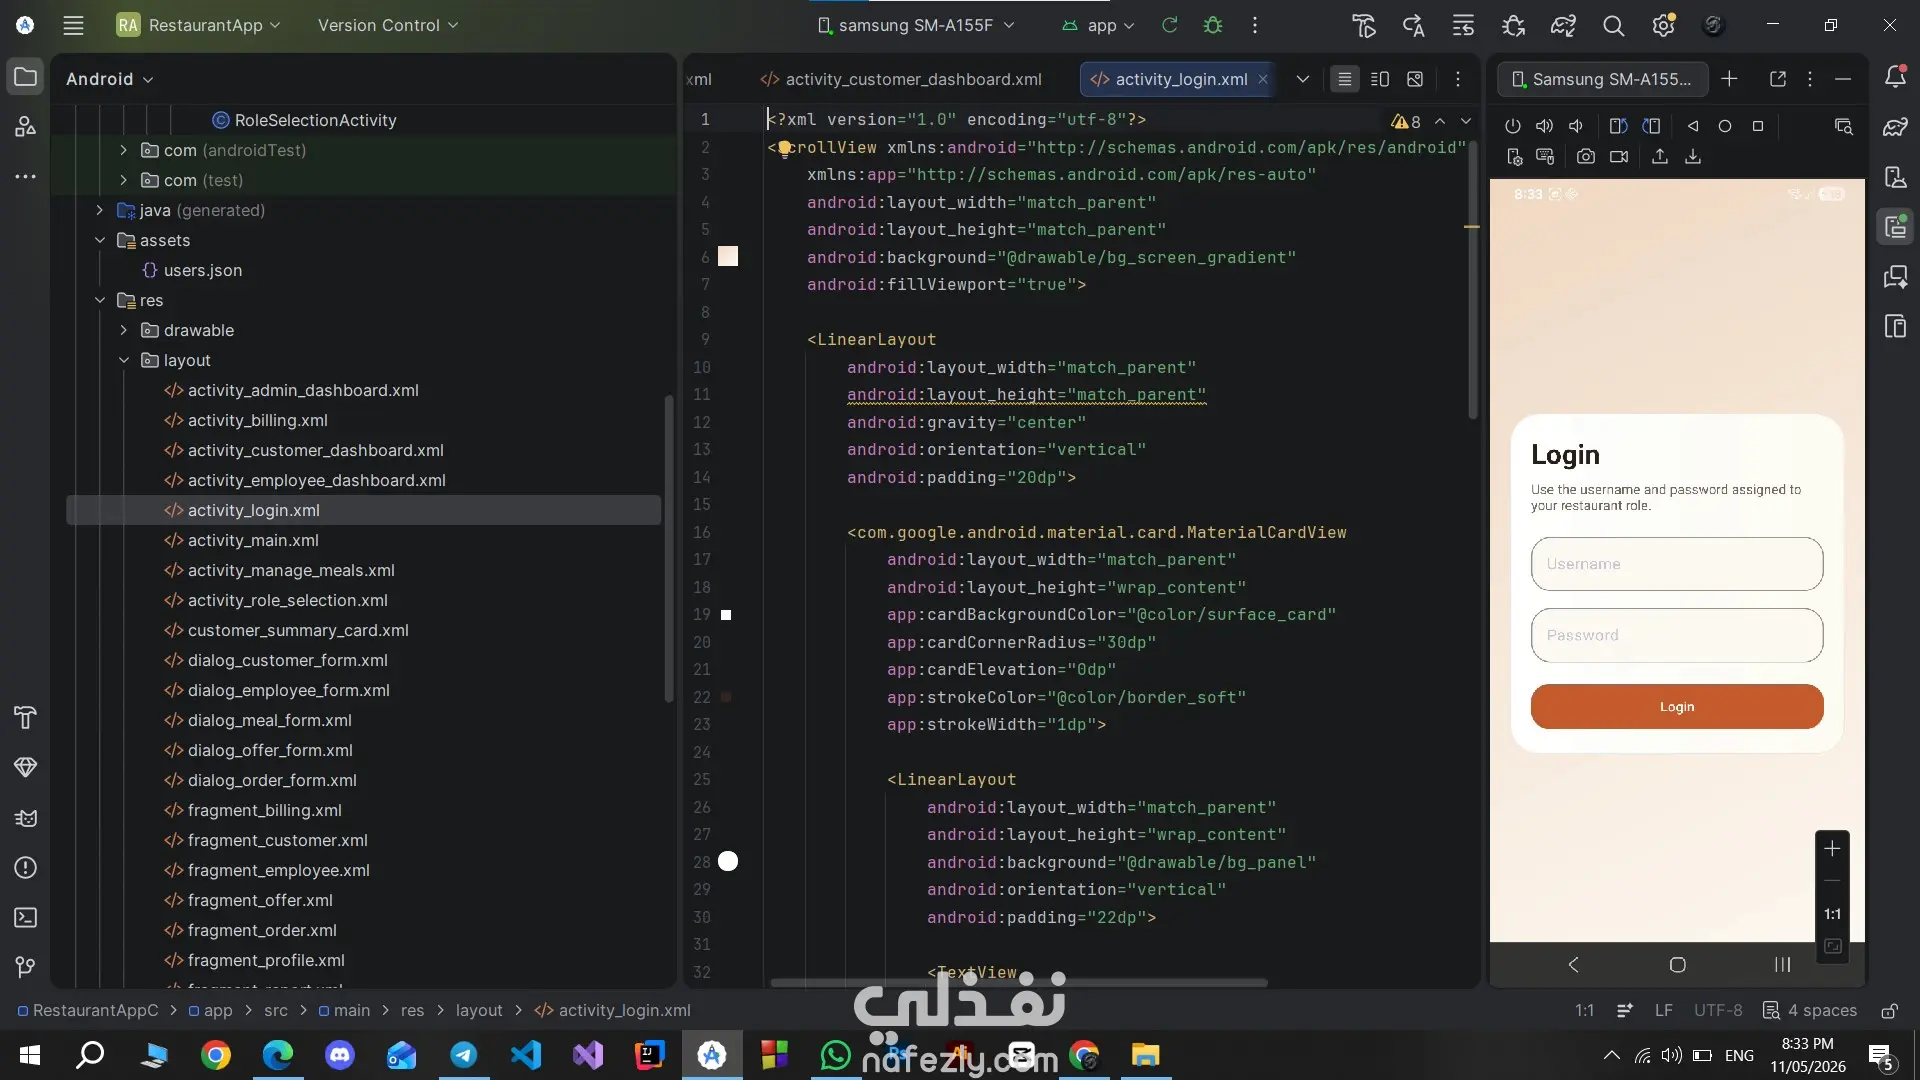The height and width of the screenshot is (1080, 1920).
Task: Click the bg_panel gutter drawable preview
Action: tap(728, 862)
